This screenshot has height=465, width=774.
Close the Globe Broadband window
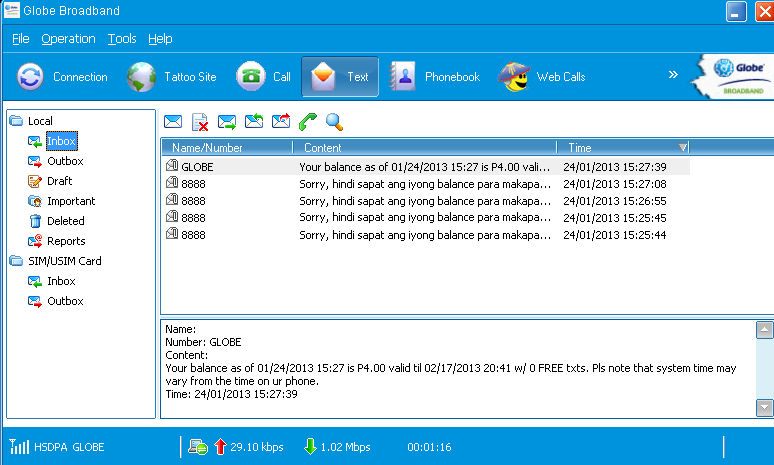coord(765,11)
